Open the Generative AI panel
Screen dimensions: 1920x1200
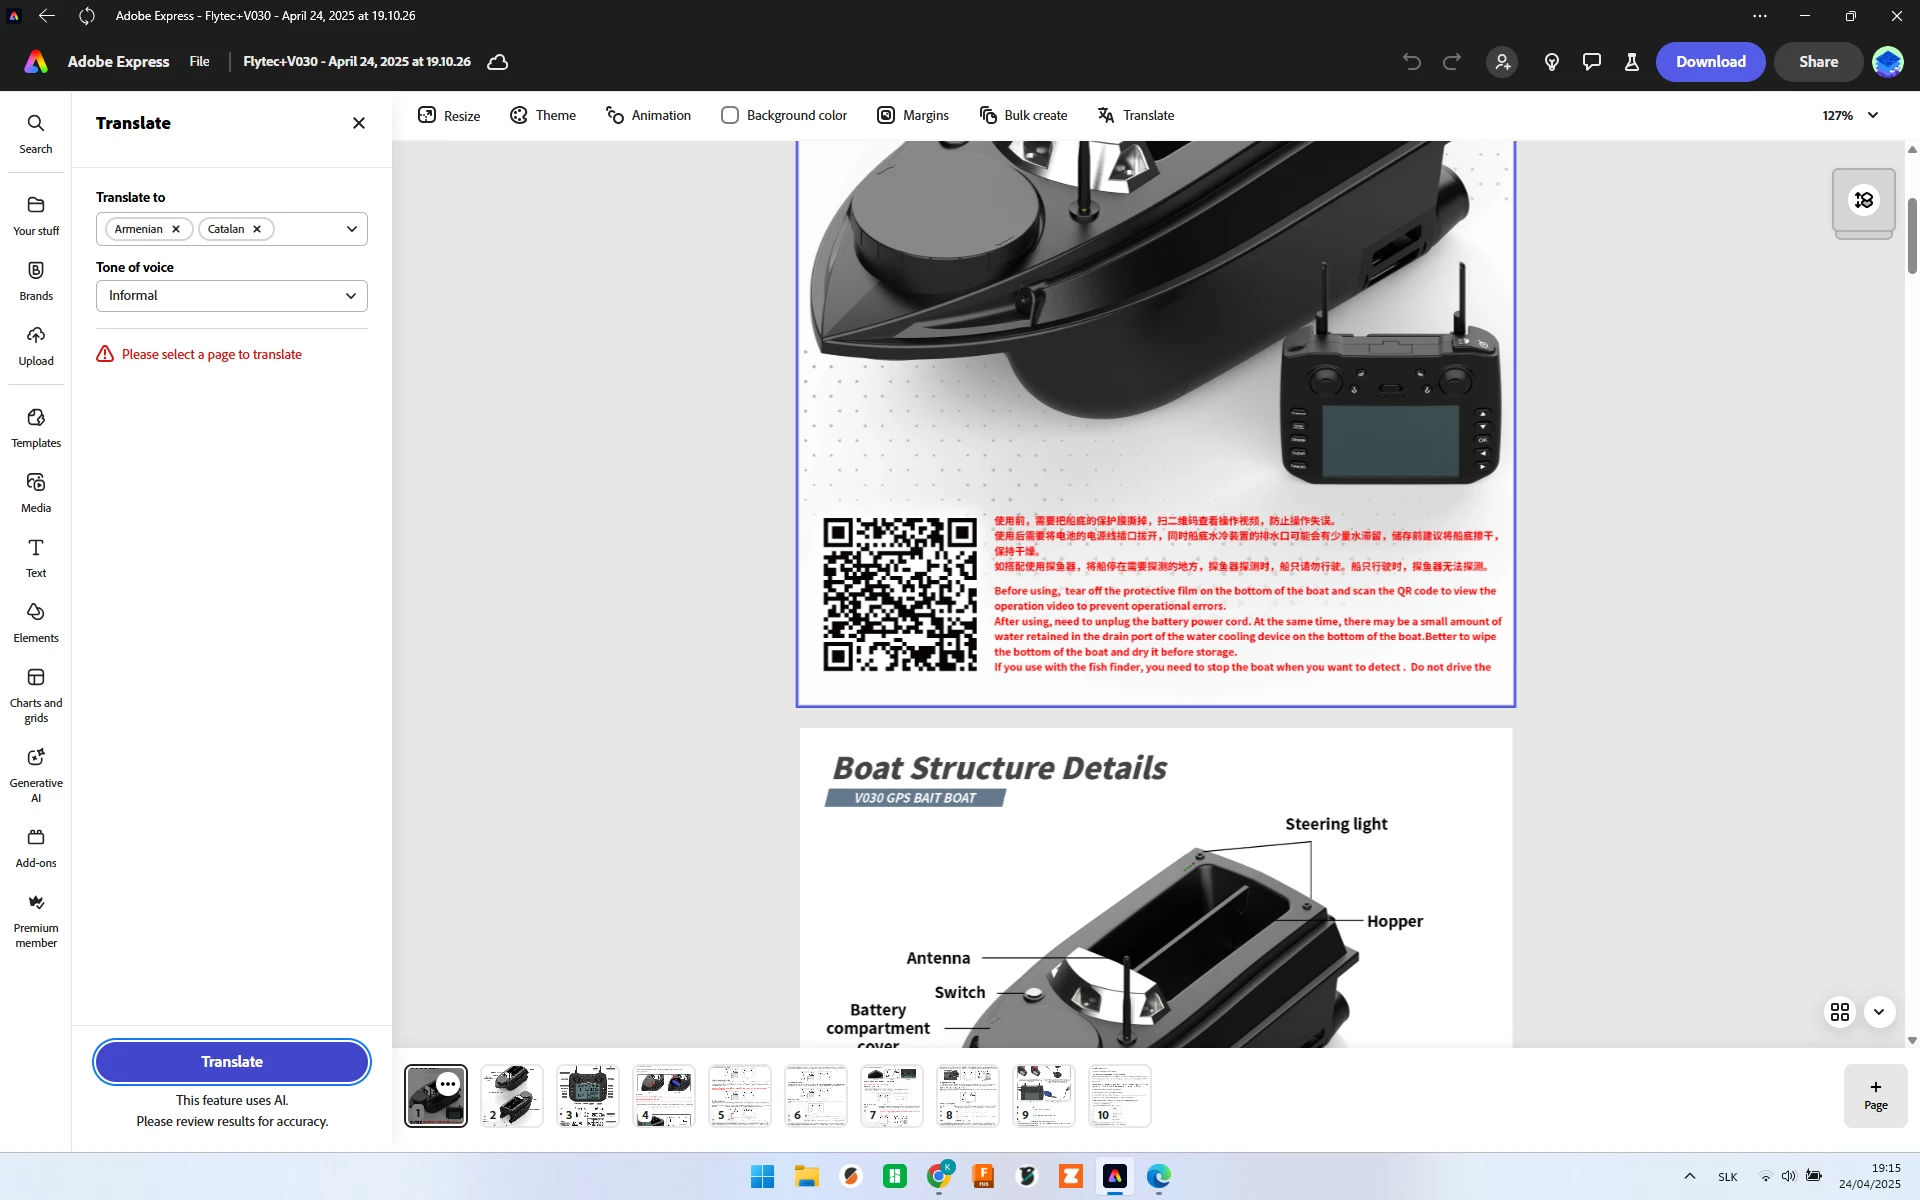pyautogui.click(x=36, y=775)
